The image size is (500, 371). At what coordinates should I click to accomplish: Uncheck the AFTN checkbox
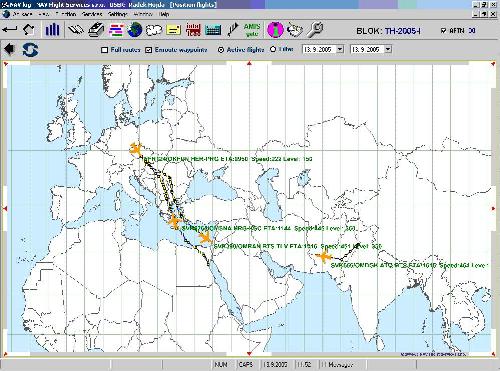443,30
